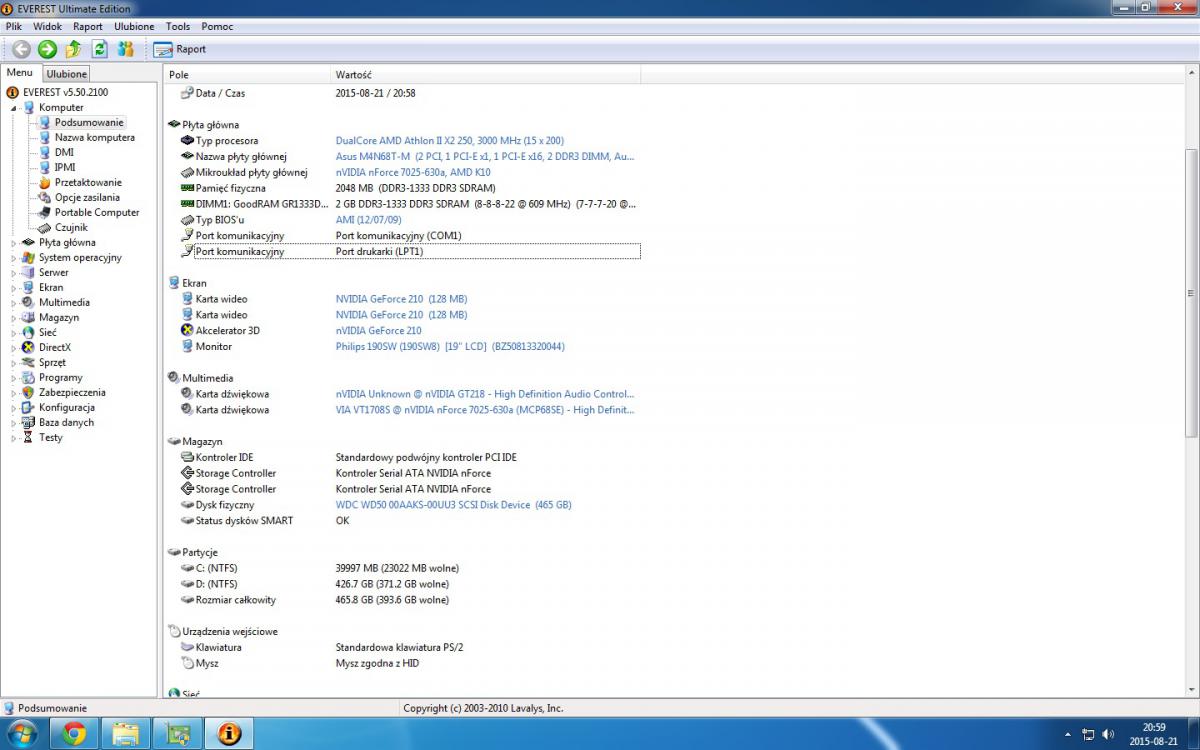The width and height of the screenshot is (1200, 750).
Task: Click the Wartość column header
Action: pyautogui.click(x=485, y=75)
